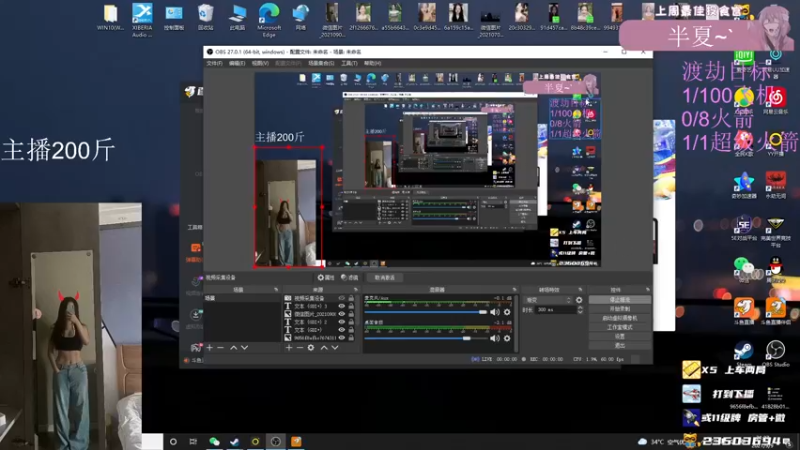Open Steam from the Windows taskbar

[235, 441]
